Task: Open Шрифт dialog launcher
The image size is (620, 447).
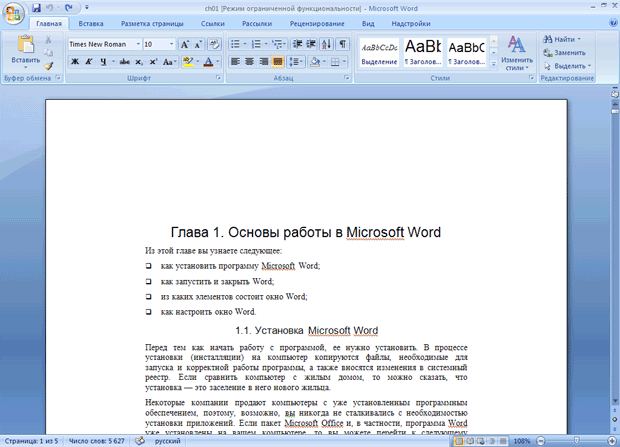Action: pos(218,78)
